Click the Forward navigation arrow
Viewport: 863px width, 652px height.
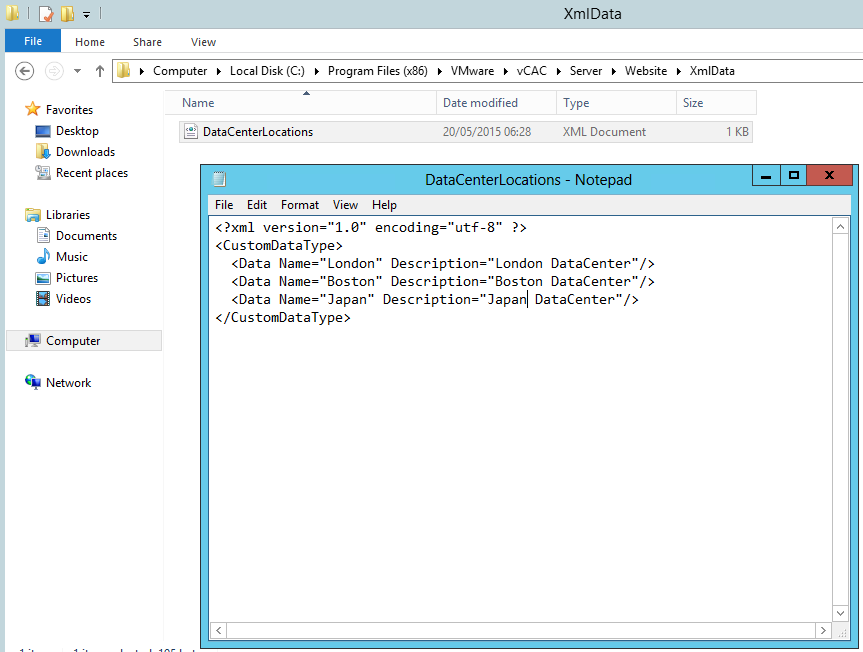[54, 71]
